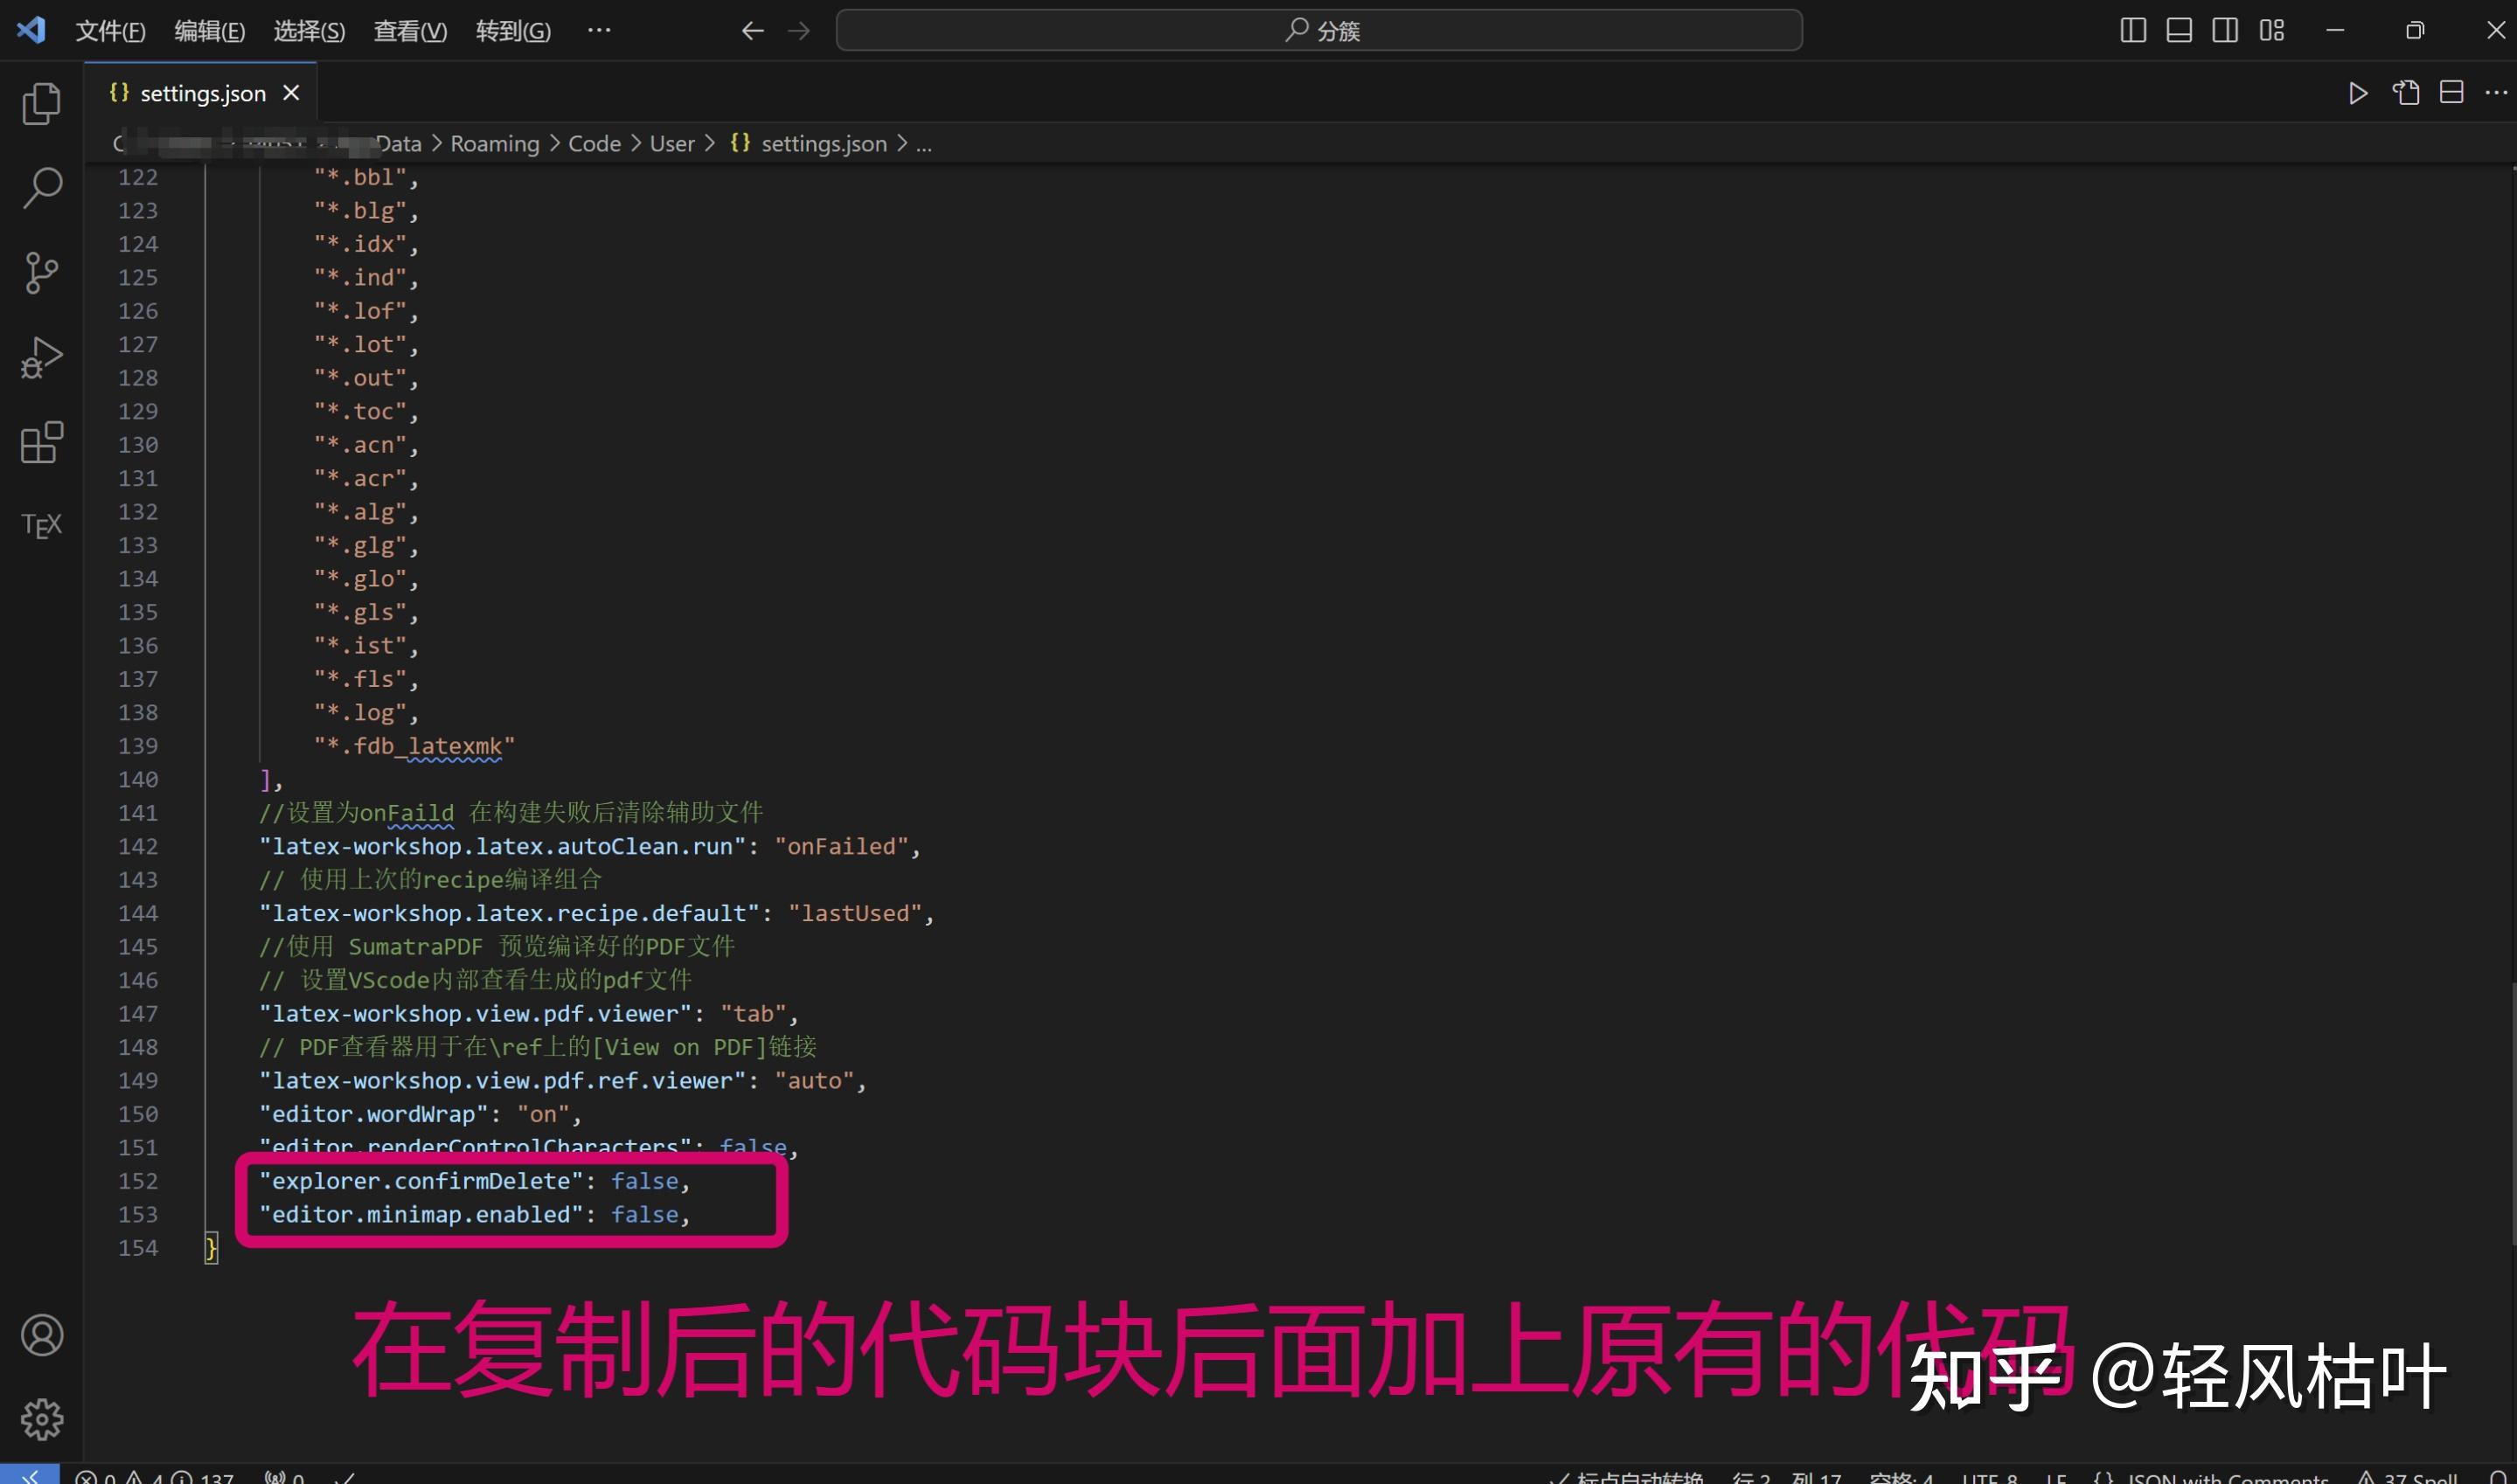
Task: Click the 分簇 command center search box
Action: 1319,31
